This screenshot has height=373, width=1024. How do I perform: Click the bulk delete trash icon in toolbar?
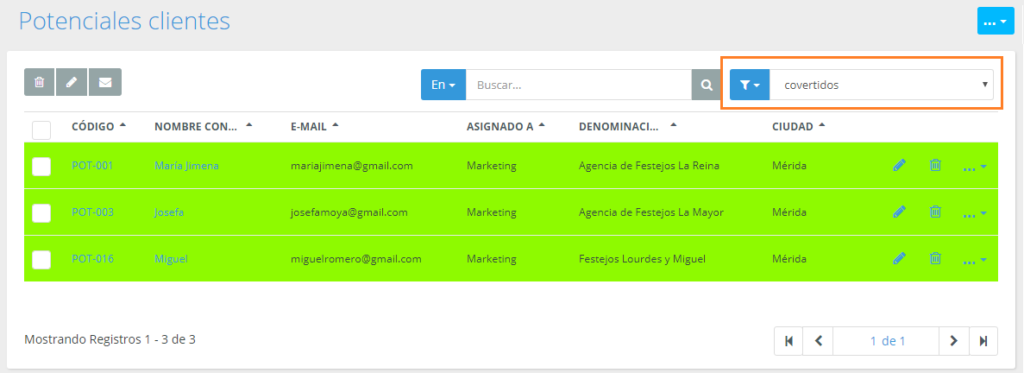coord(40,82)
